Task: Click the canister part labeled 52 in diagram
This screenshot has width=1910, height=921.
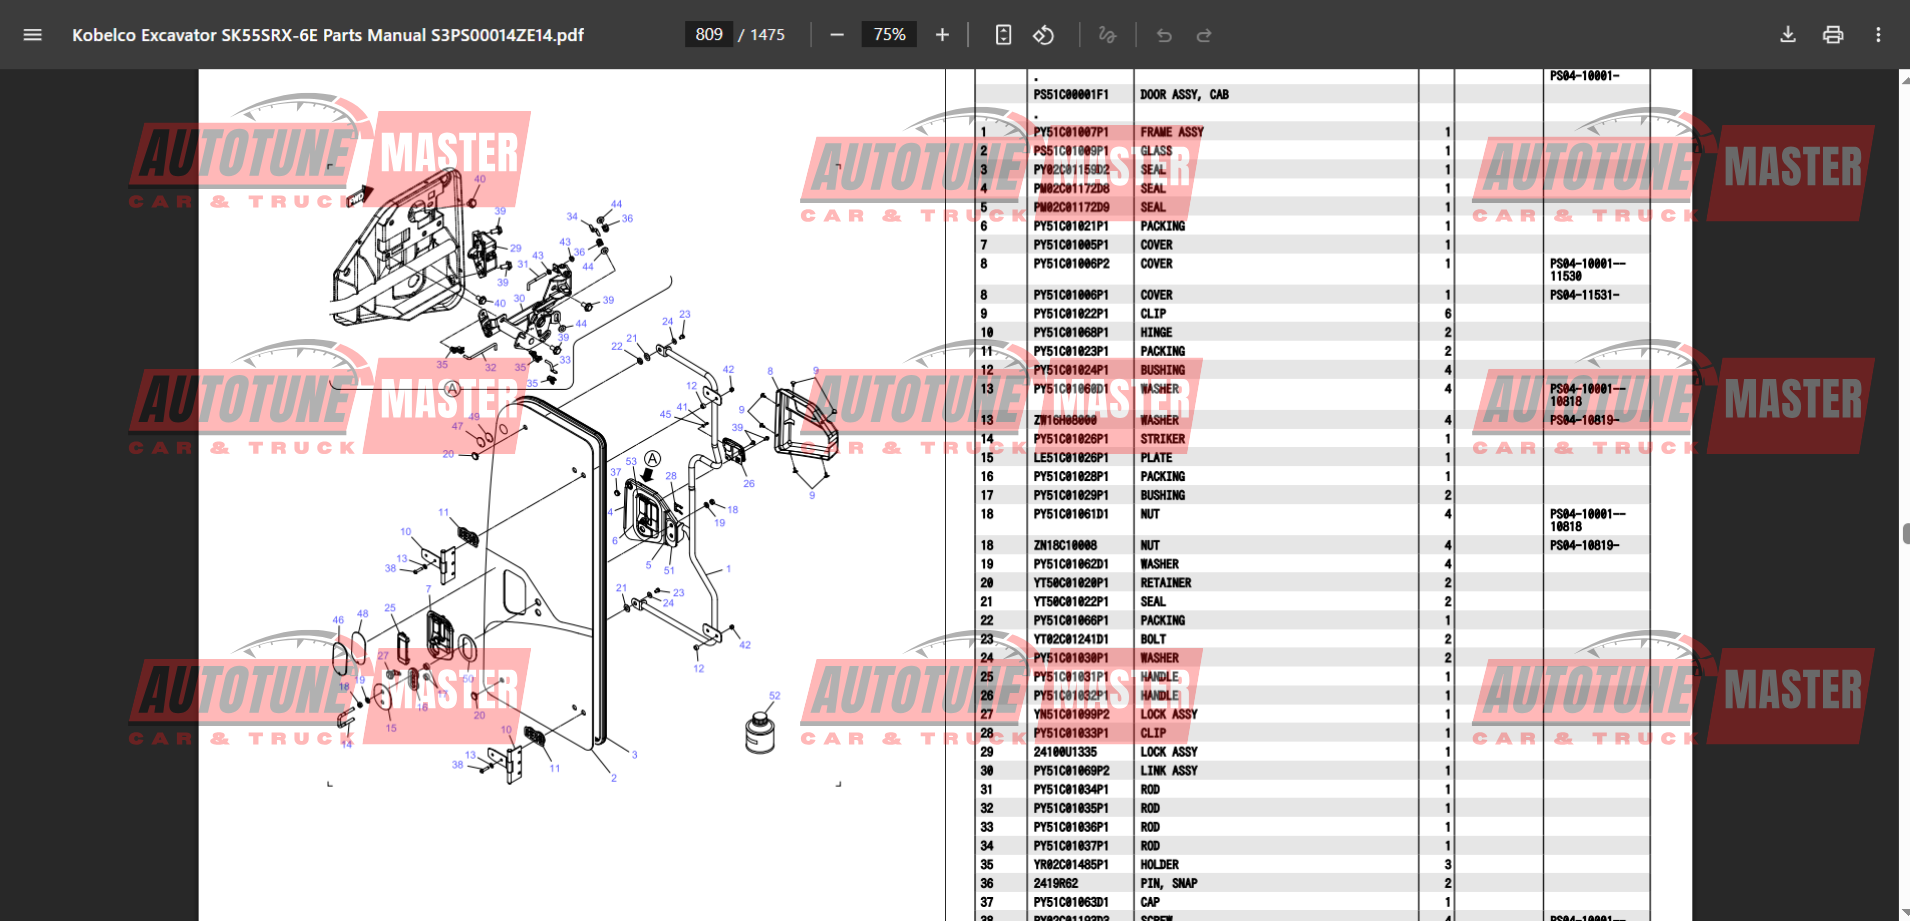Action: [x=760, y=733]
